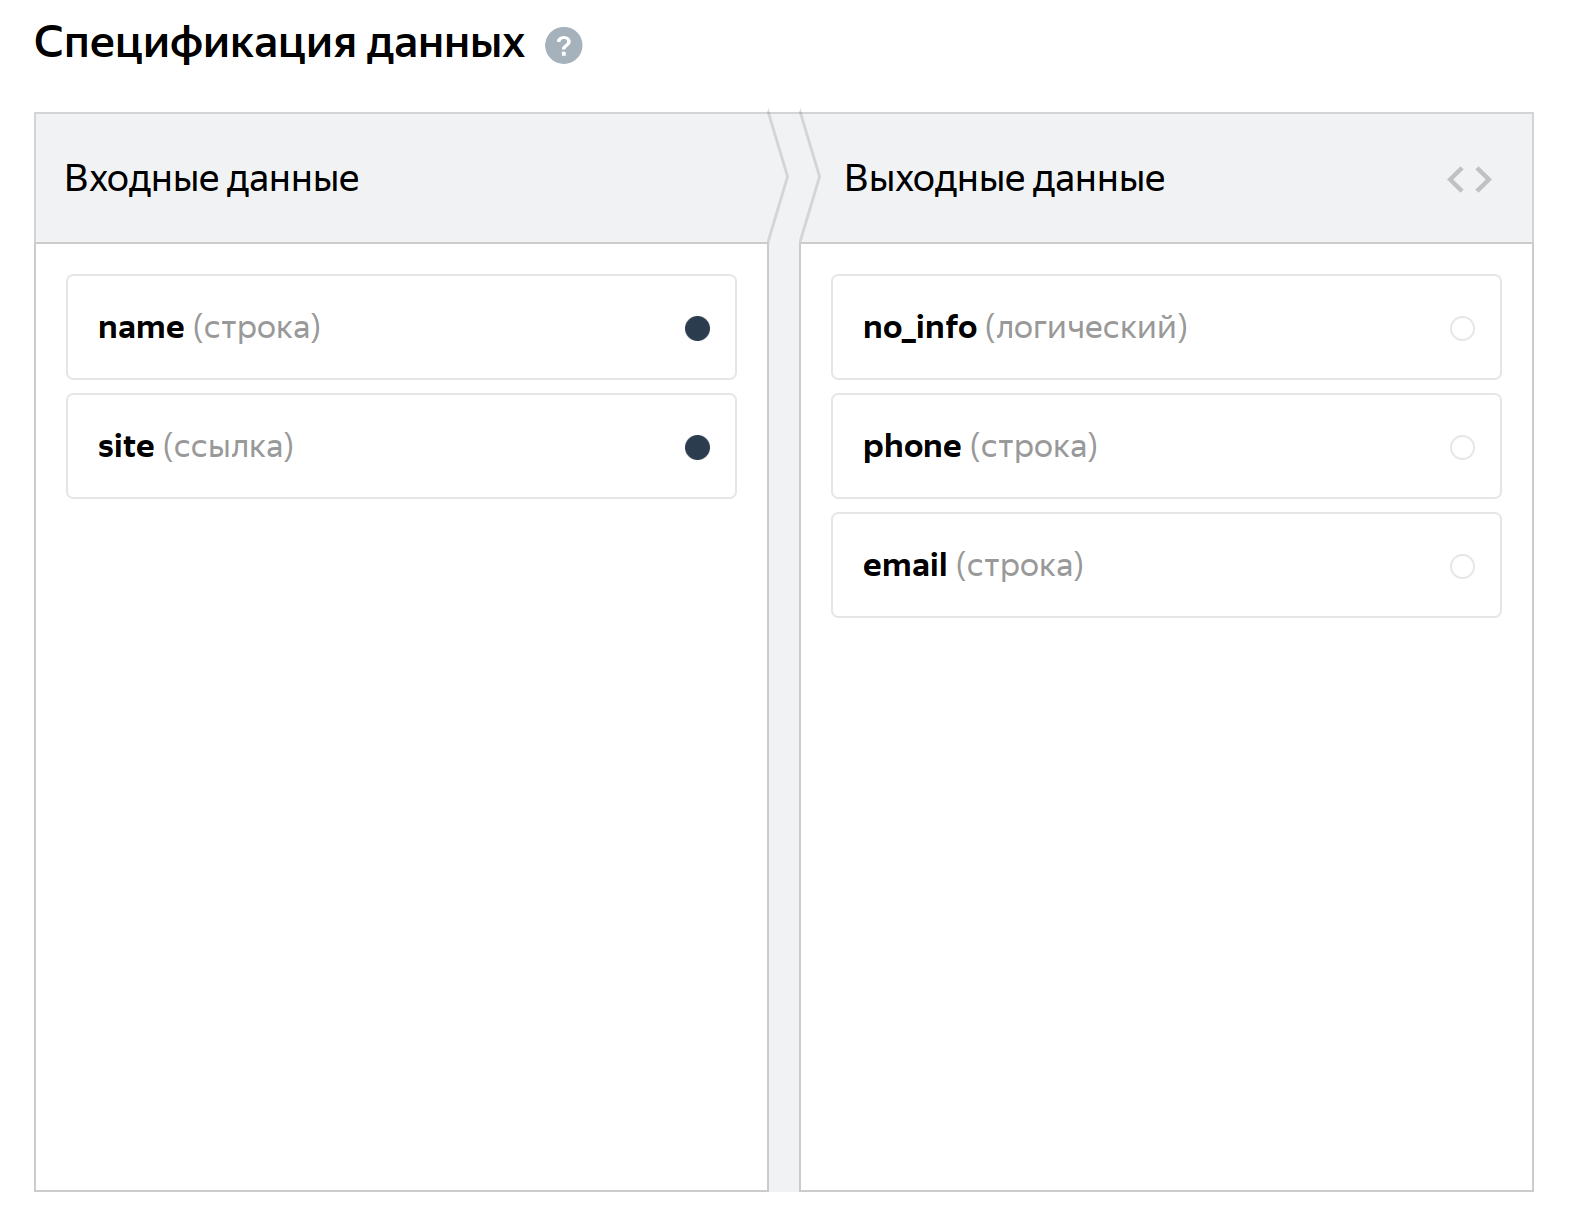Click the Спецификация данных title
Screen dimensions: 1570x1230
pyautogui.click(x=279, y=44)
